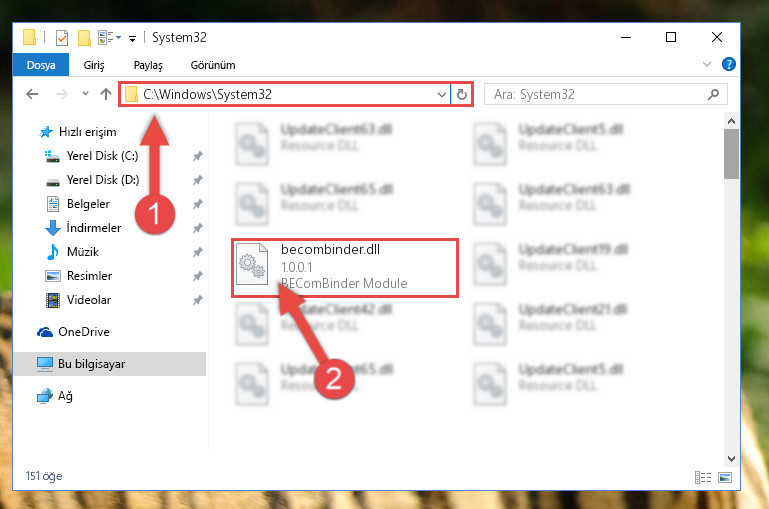Refresh the System32 folder view
The width and height of the screenshot is (769, 509).
click(x=461, y=94)
